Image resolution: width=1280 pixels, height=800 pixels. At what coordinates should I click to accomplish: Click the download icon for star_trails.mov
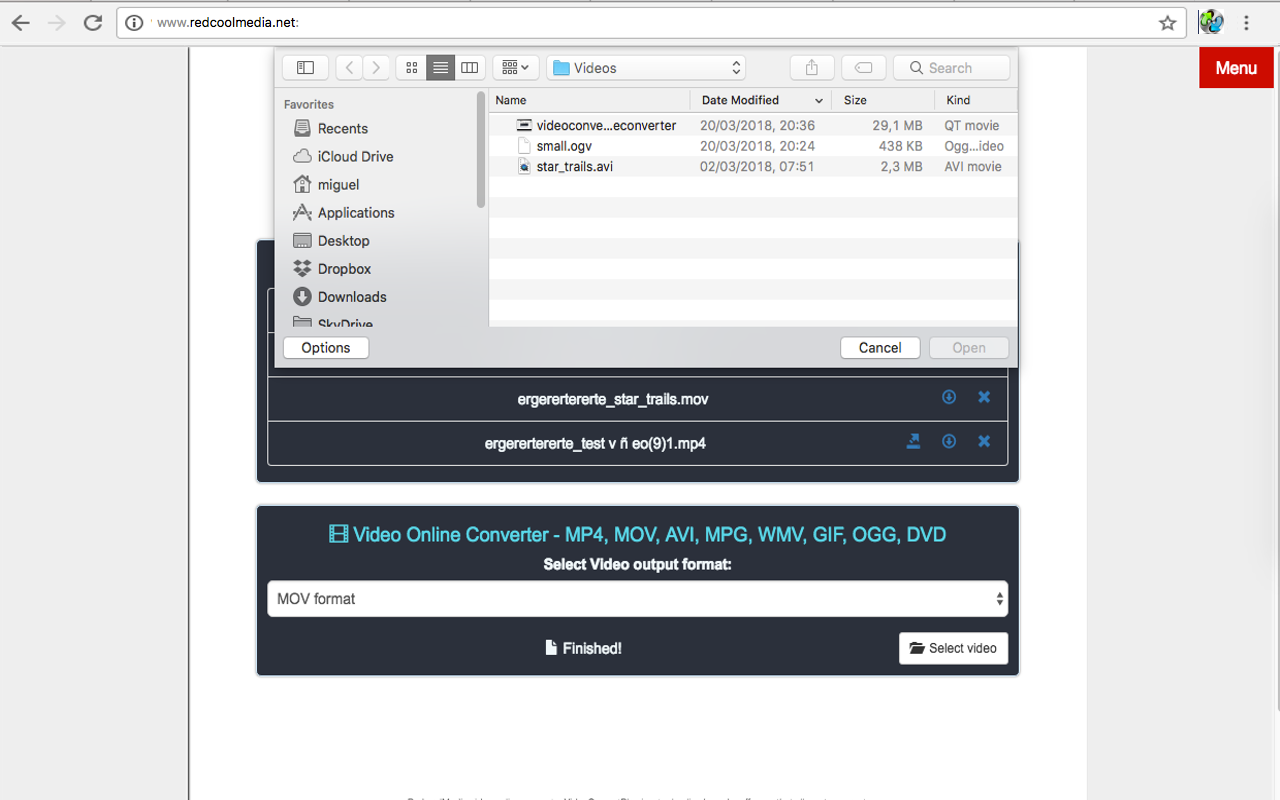click(x=949, y=397)
